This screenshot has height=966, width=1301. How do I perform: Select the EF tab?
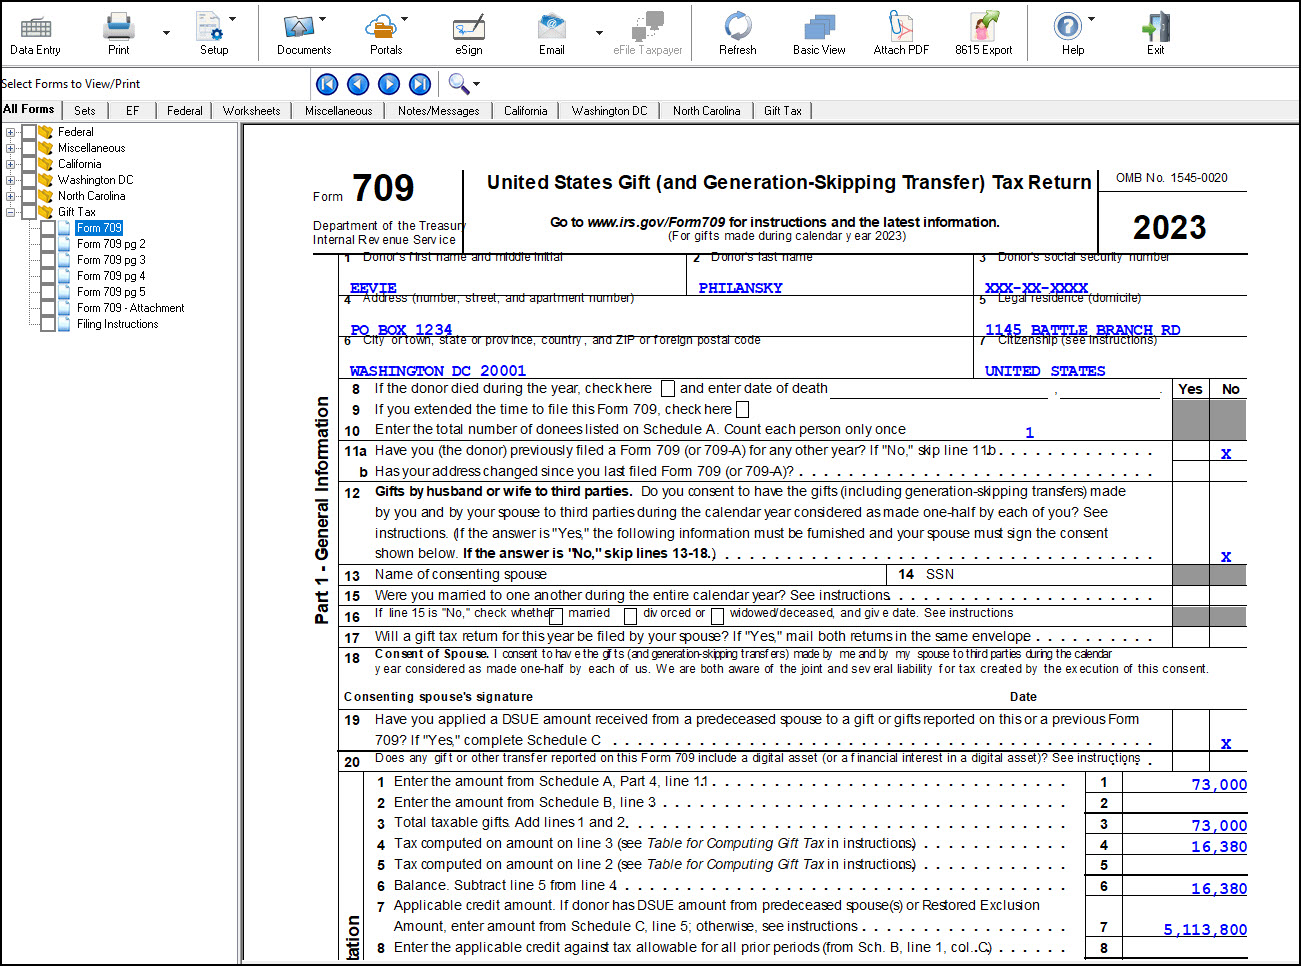point(132,111)
